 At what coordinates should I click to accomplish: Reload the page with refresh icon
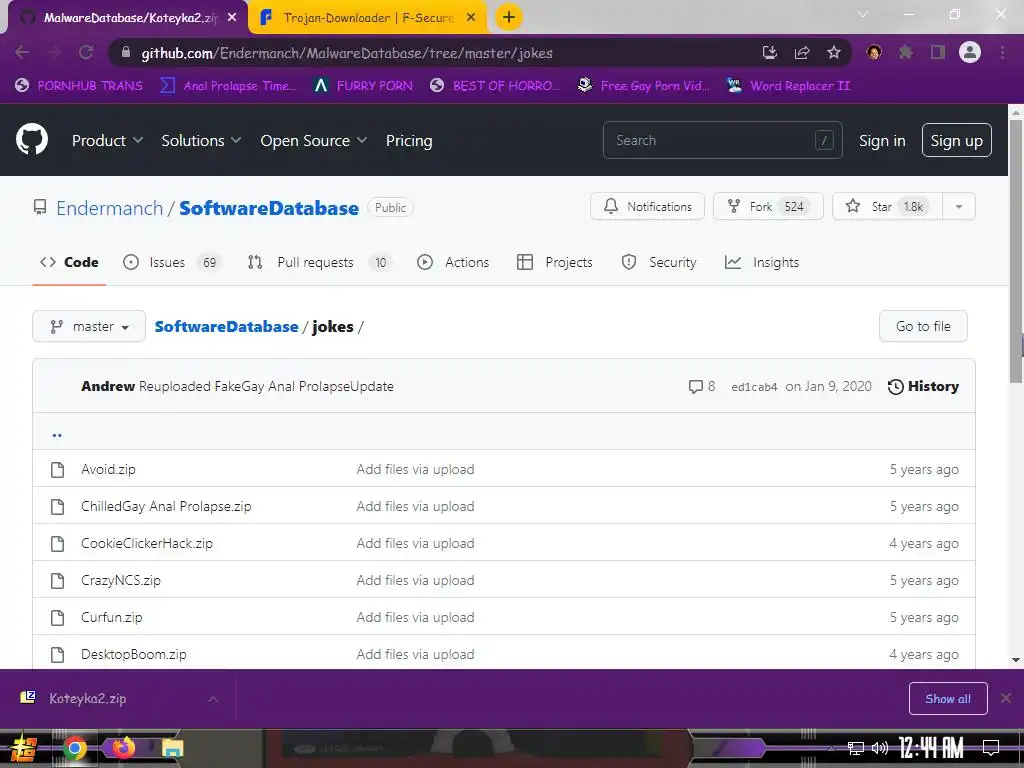click(x=86, y=53)
